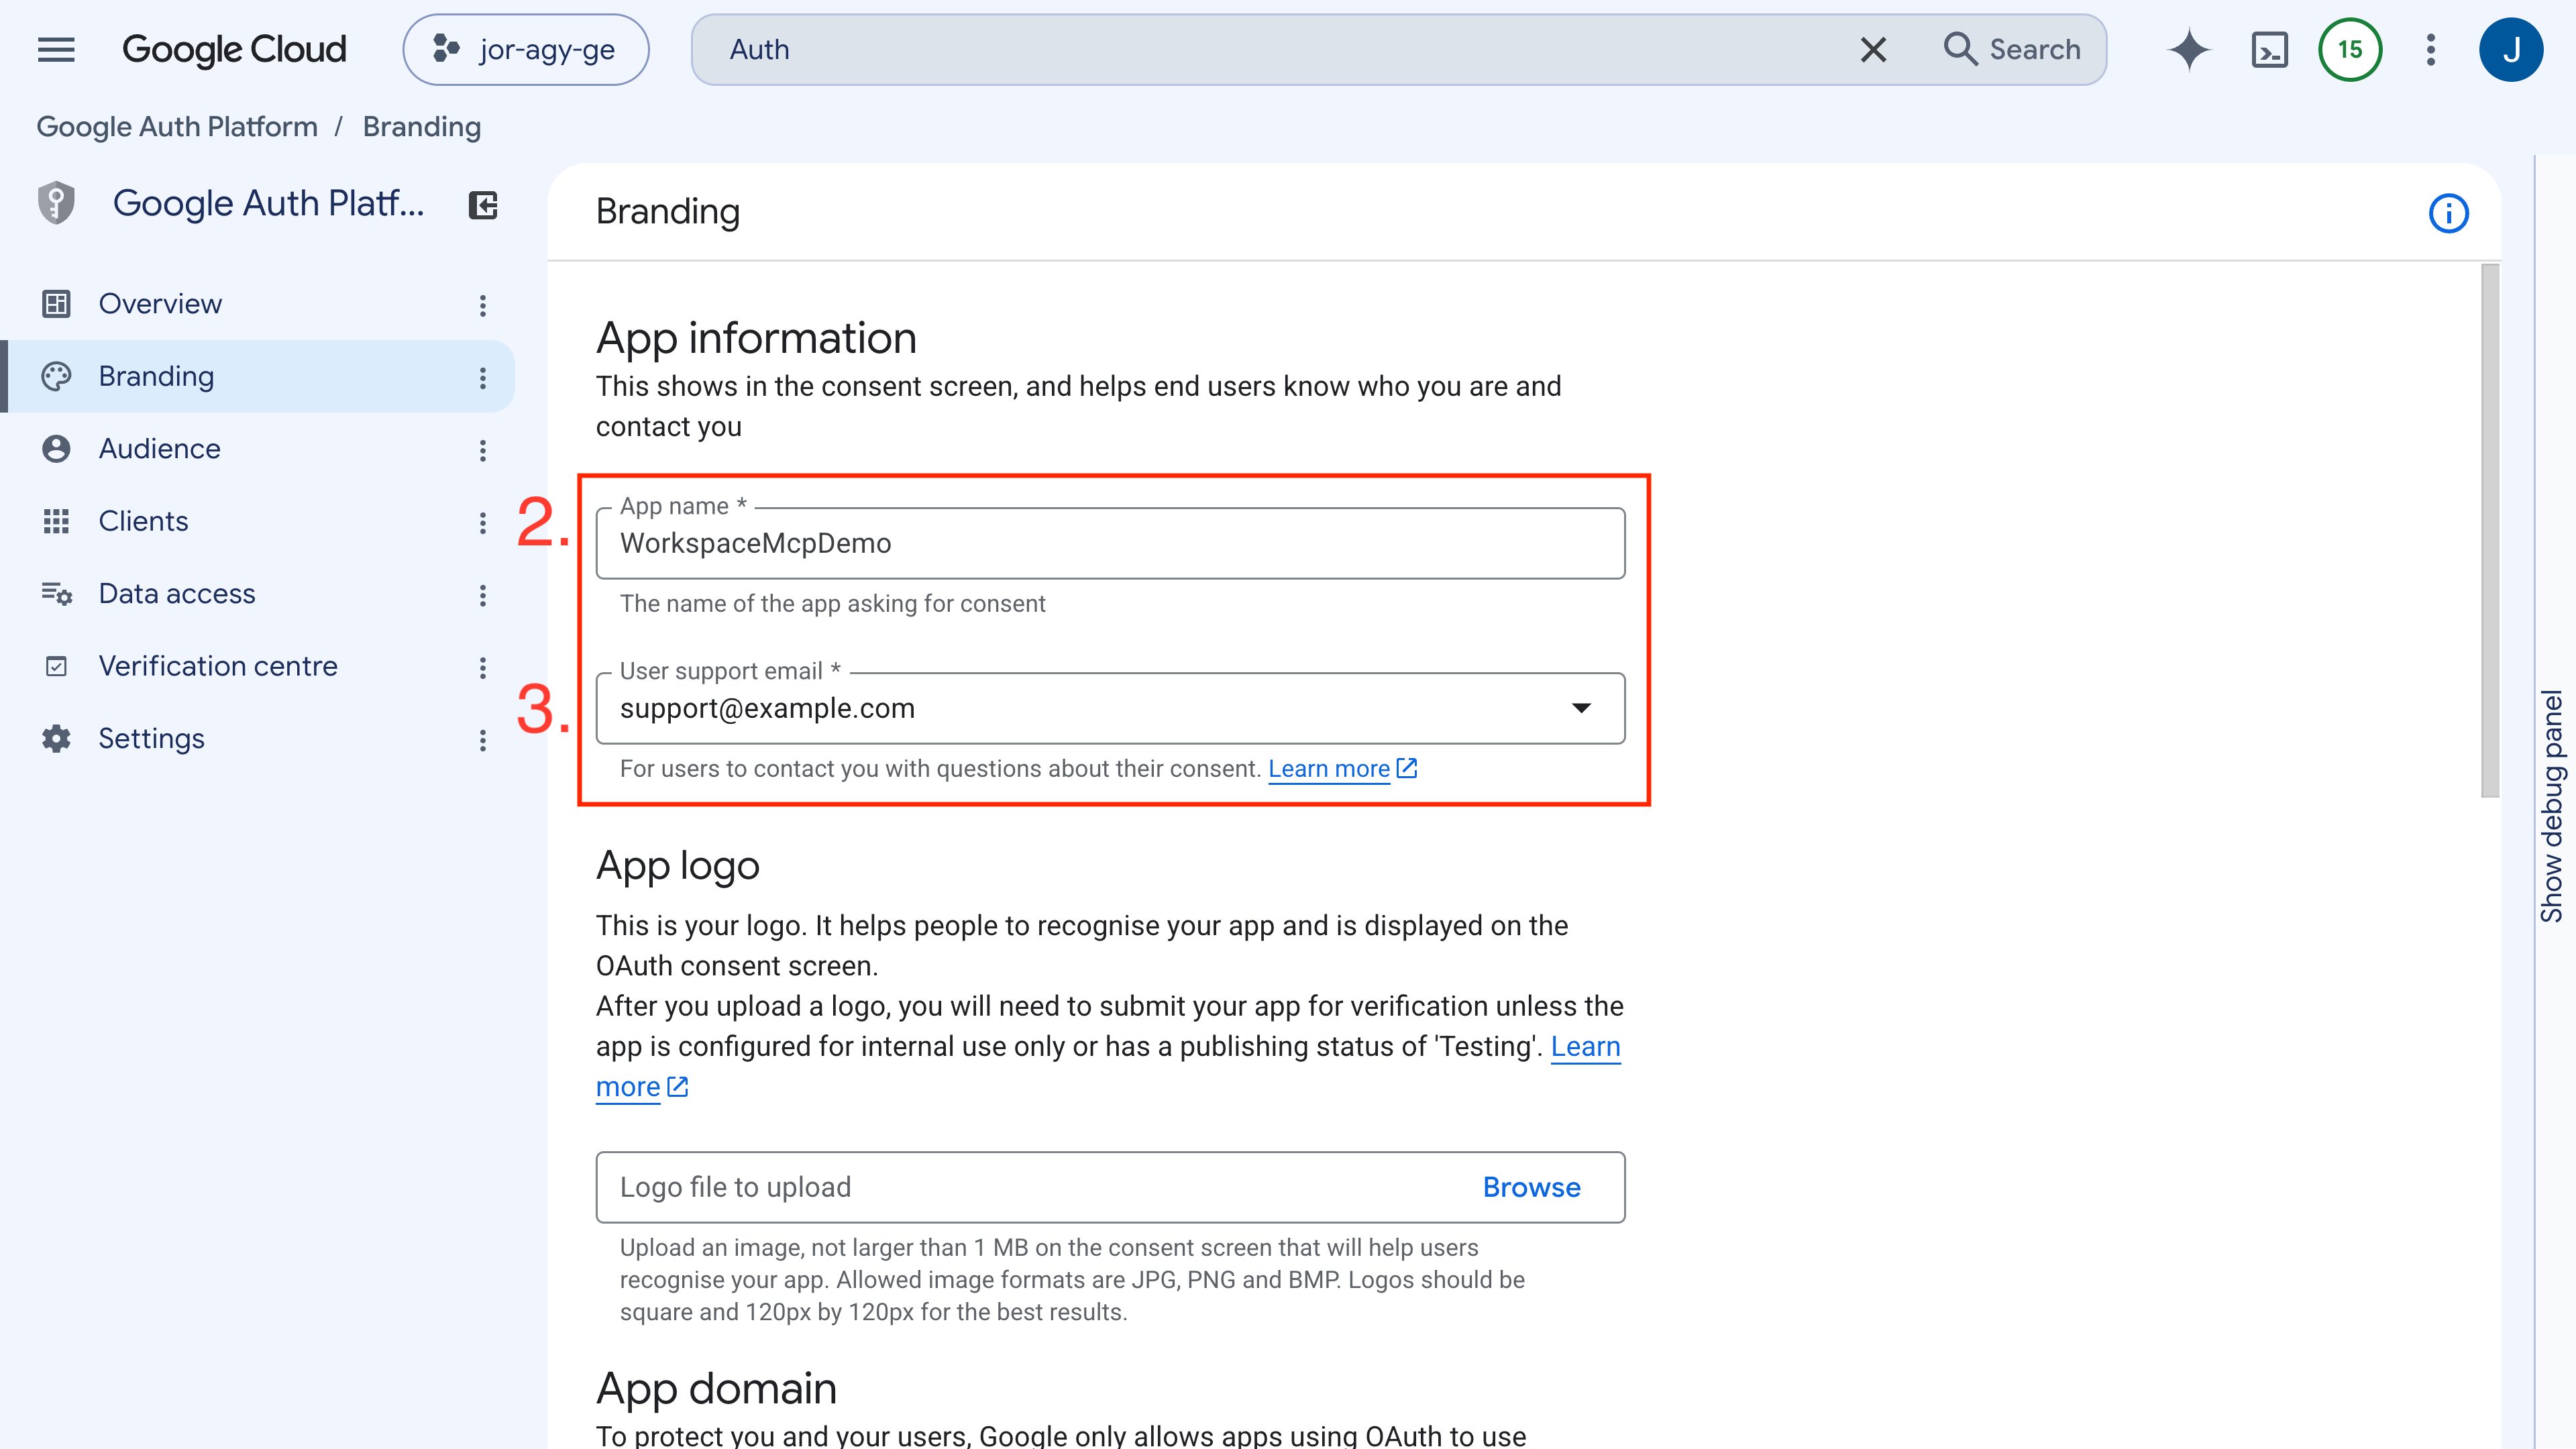This screenshot has width=2576, height=1449.
Task: Click the Clients grid icon
Action: 56,521
